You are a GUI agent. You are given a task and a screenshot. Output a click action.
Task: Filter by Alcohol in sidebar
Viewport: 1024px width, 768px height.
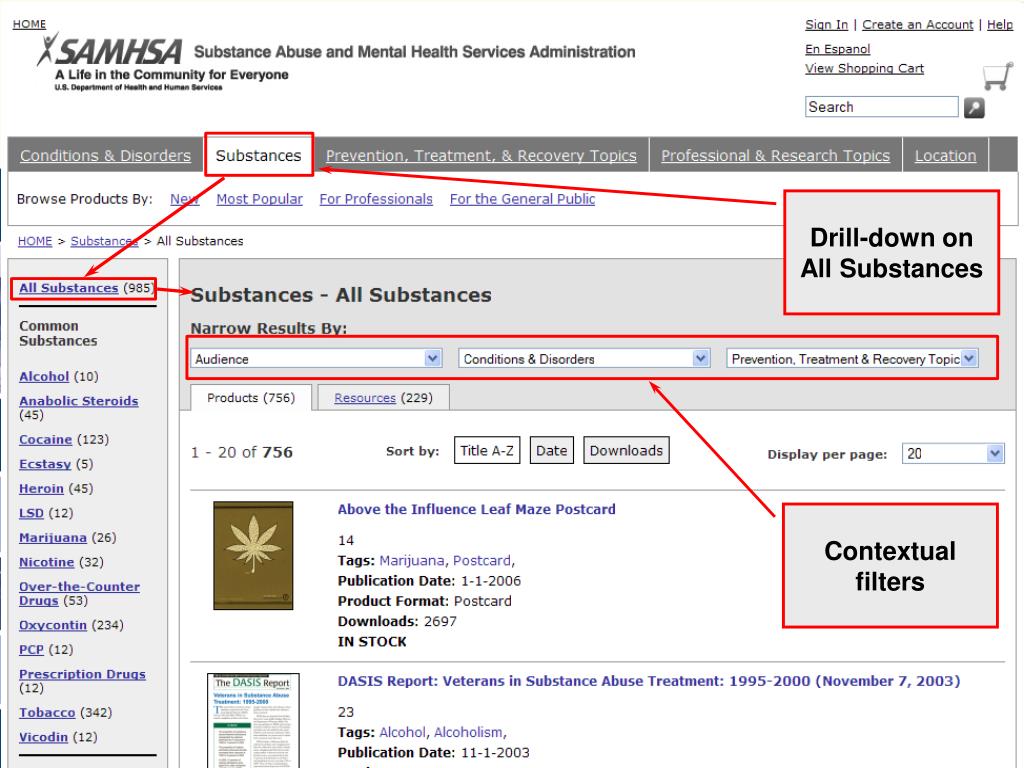tap(44, 376)
